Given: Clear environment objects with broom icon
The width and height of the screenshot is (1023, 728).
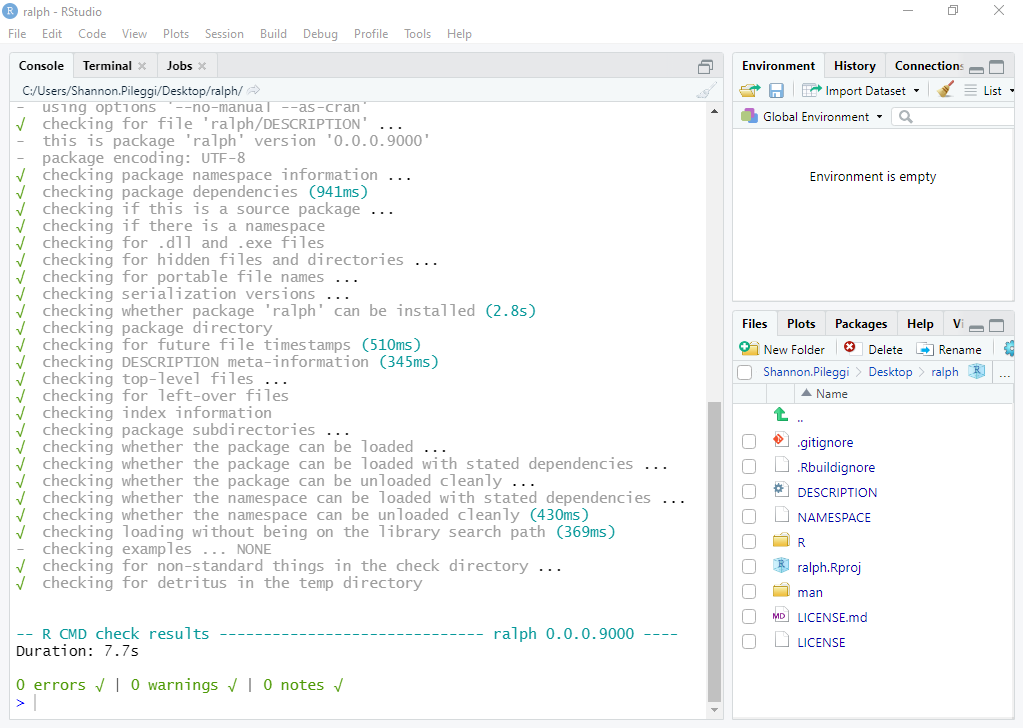Looking at the screenshot, I should 945,89.
